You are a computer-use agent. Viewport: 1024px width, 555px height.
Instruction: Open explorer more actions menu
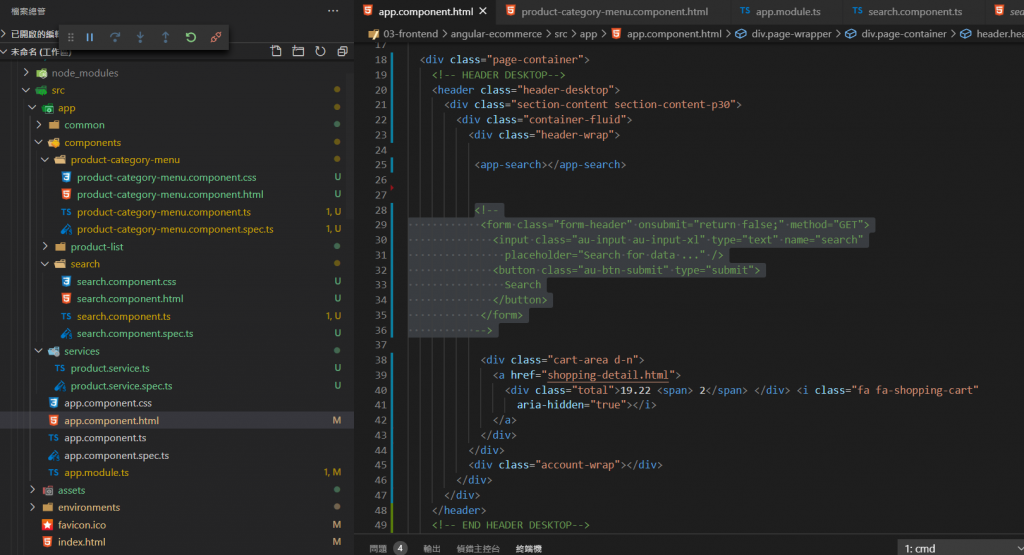333,10
